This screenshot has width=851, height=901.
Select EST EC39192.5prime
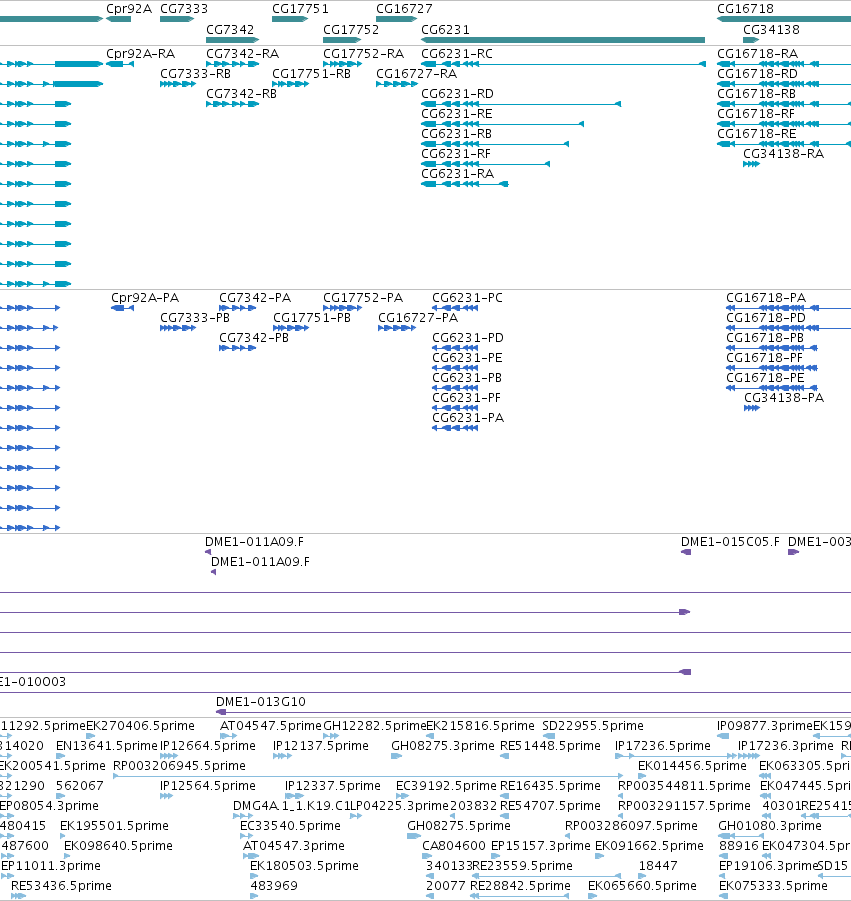pos(446,786)
